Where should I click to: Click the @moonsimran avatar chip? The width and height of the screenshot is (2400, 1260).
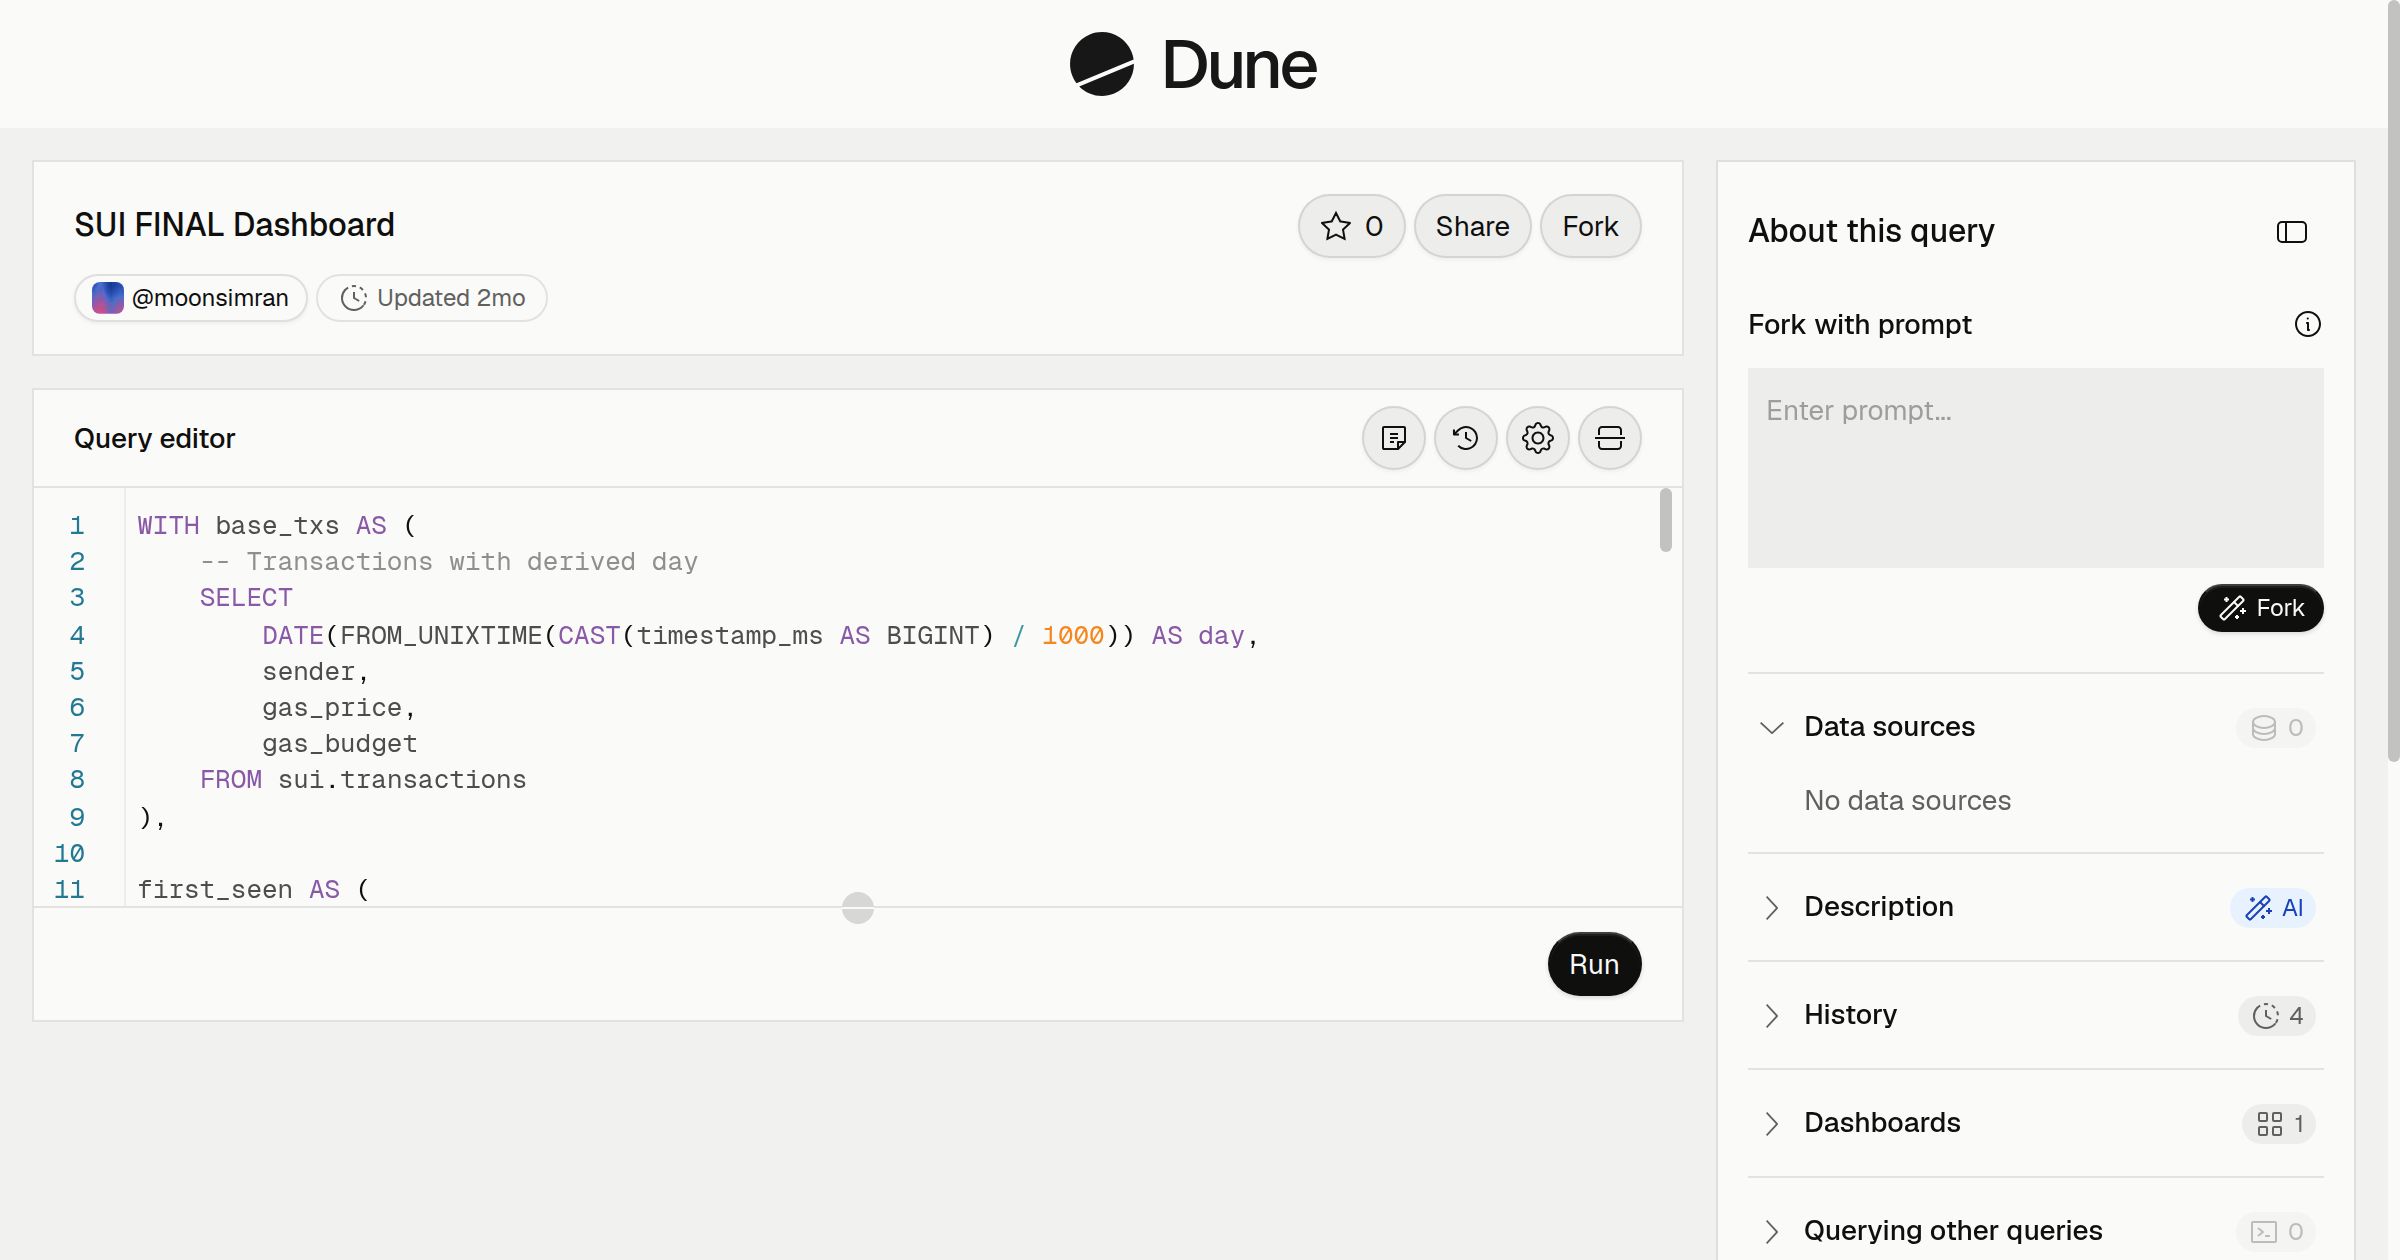(x=191, y=298)
